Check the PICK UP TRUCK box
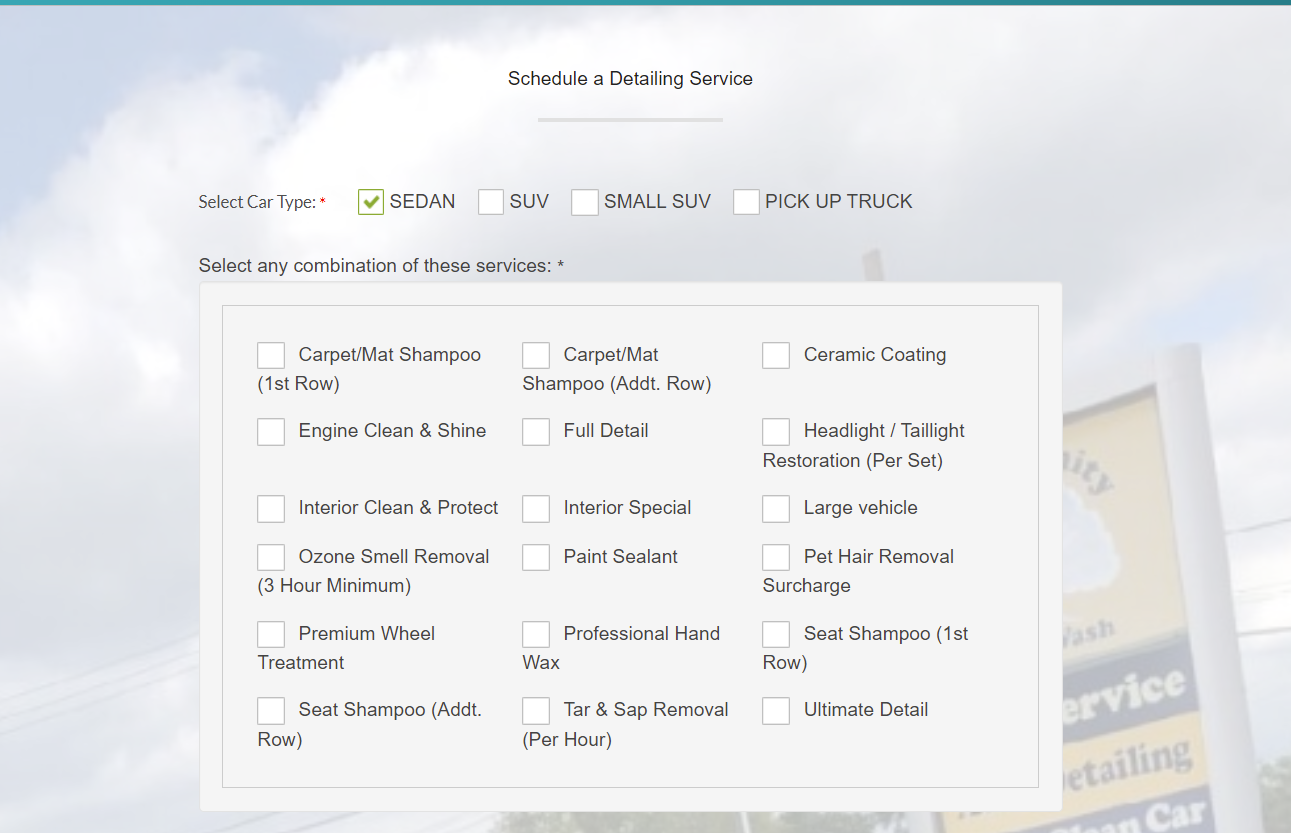This screenshot has width=1291, height=833. 746,201
